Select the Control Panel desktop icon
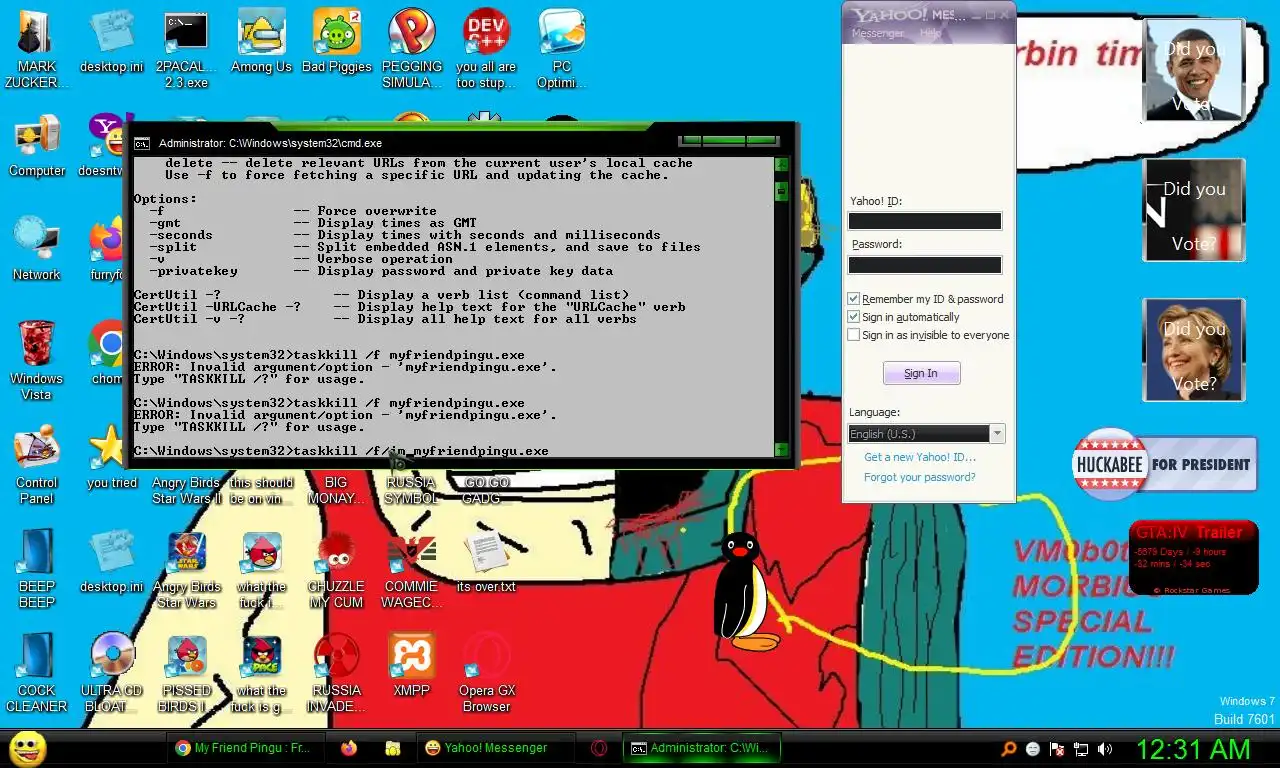Viewport: 1280px width, 768px height. [x=37, y=465]
